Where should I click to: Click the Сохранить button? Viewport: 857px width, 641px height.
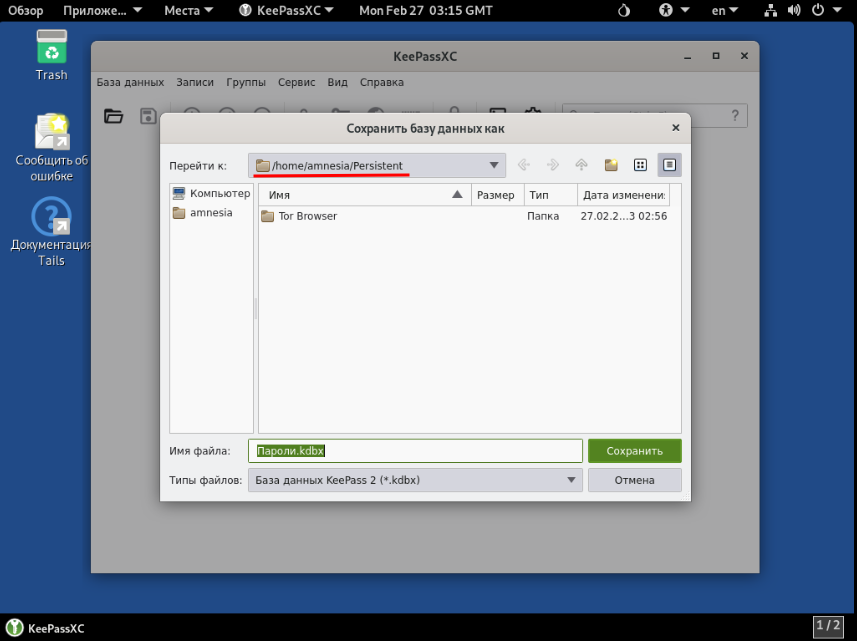click(x=634, y=451)
